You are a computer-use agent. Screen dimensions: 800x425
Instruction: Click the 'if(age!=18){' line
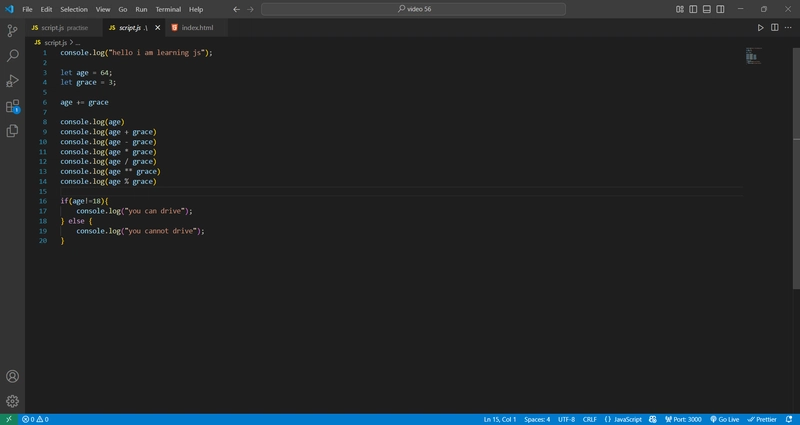(x=84, y=201)
